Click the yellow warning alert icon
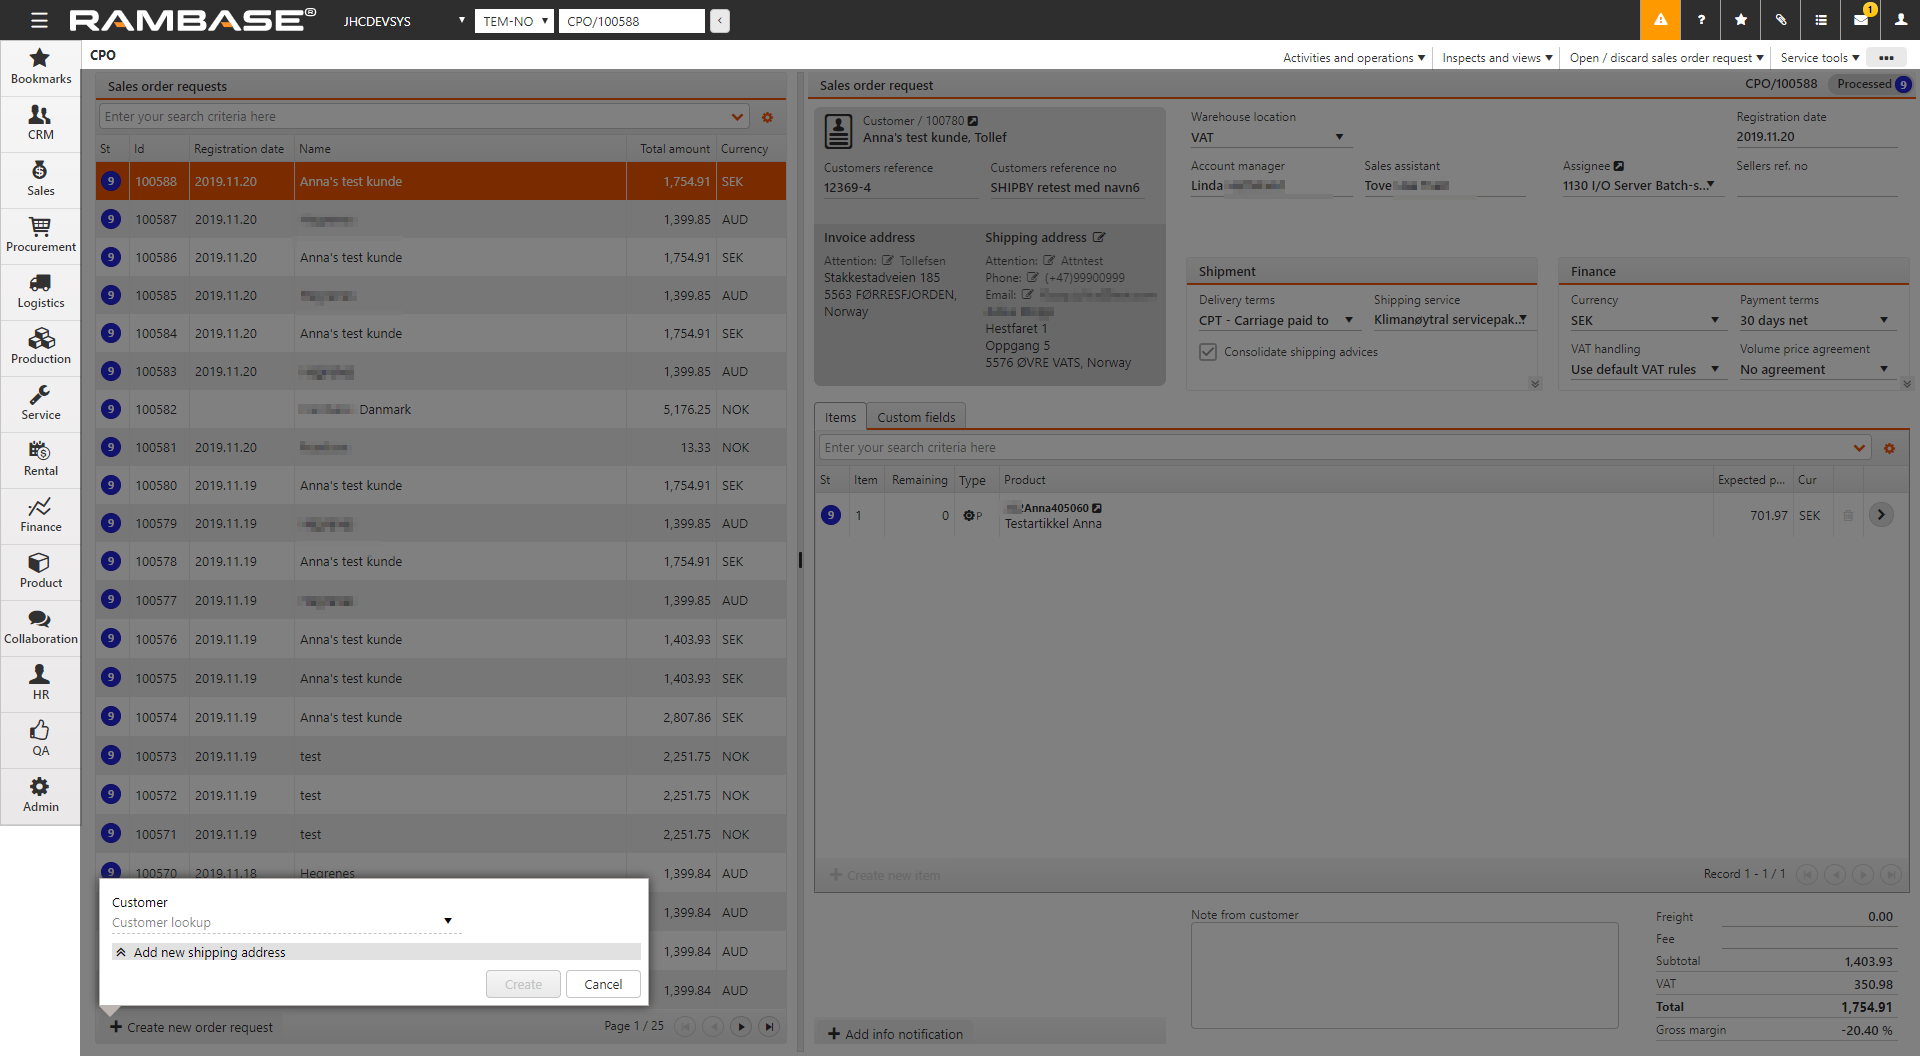Screen dimensions: 1920x1057 (1660, 20)
